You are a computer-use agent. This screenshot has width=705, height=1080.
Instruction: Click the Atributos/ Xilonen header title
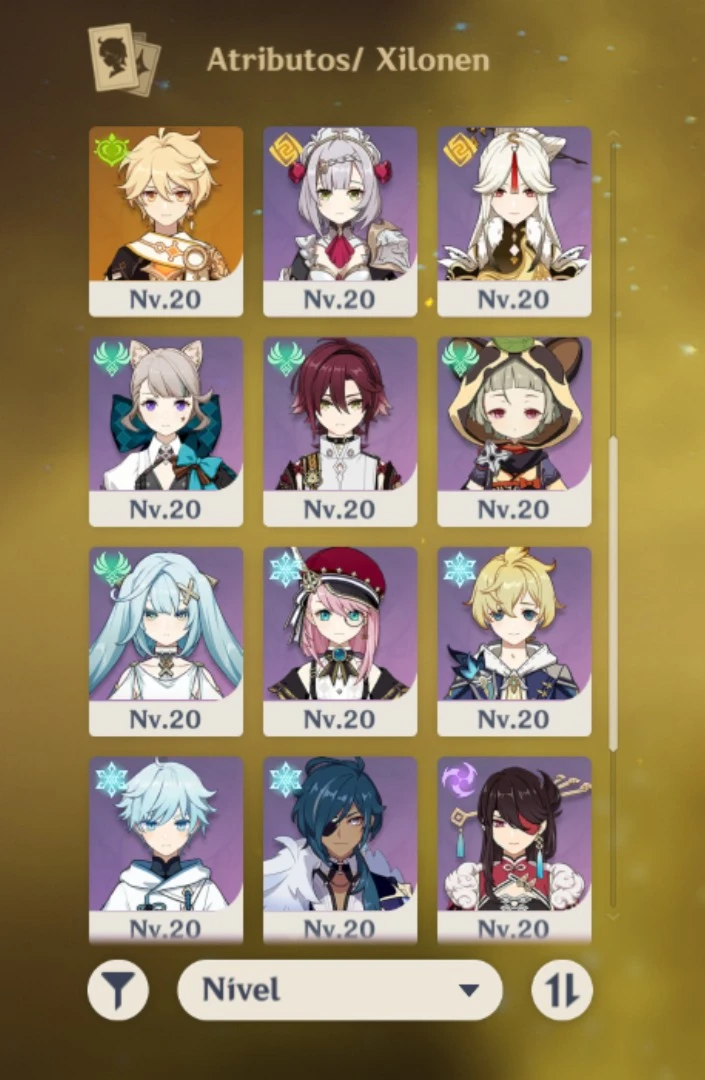(x=348, y=60)
